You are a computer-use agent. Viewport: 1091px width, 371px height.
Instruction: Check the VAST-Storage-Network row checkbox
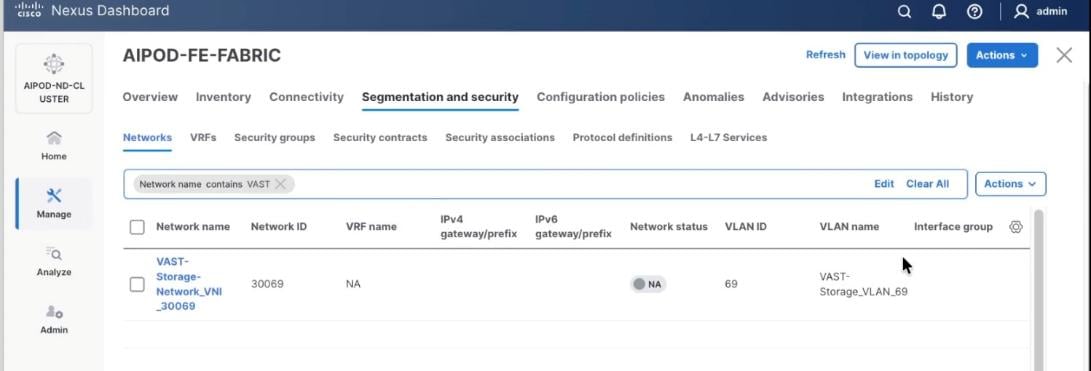point(137,284)
